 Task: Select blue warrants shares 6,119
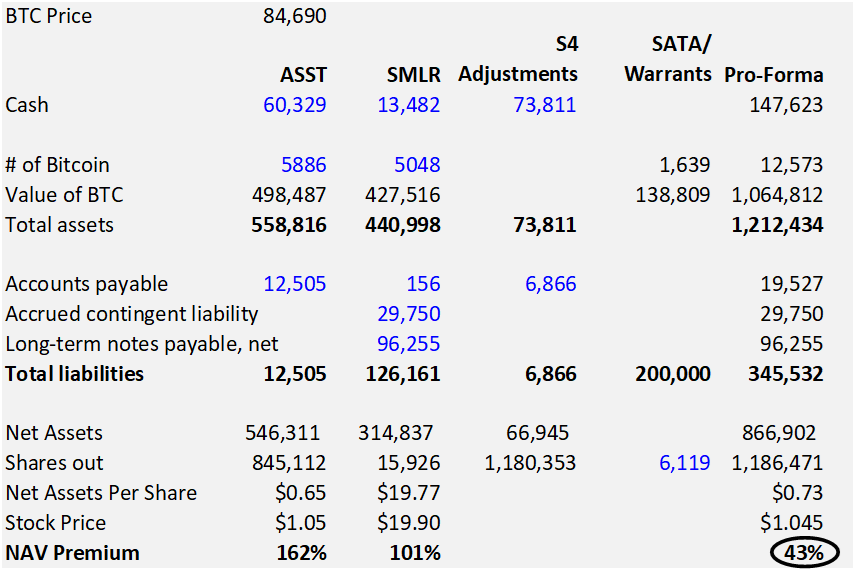coord(684,463)
